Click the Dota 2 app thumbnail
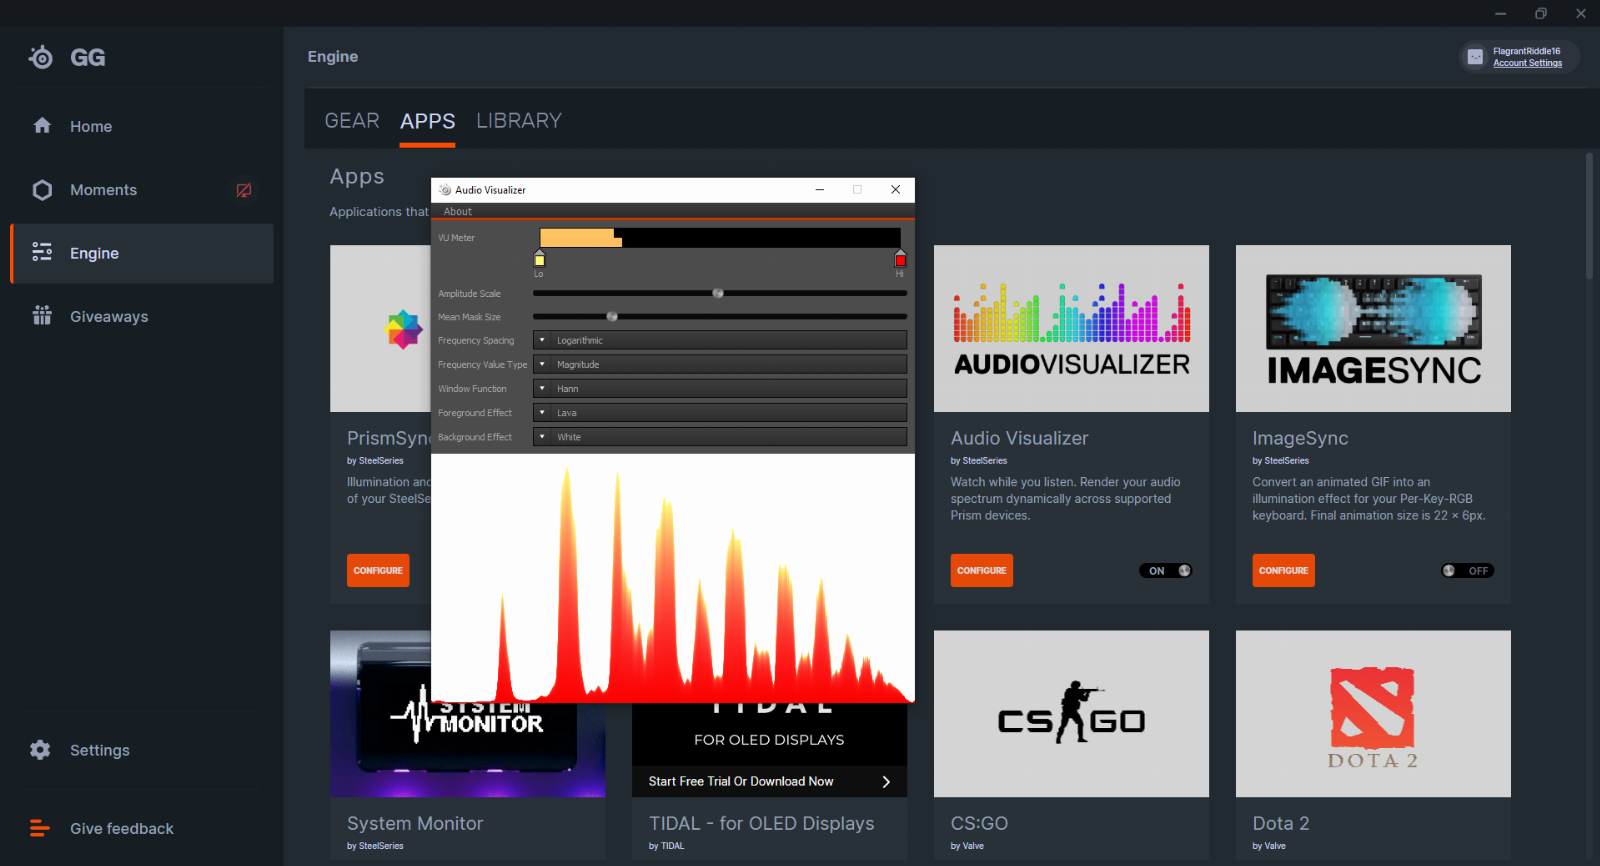Viewport: 1600px width, 866px height. click(1373, 714)
